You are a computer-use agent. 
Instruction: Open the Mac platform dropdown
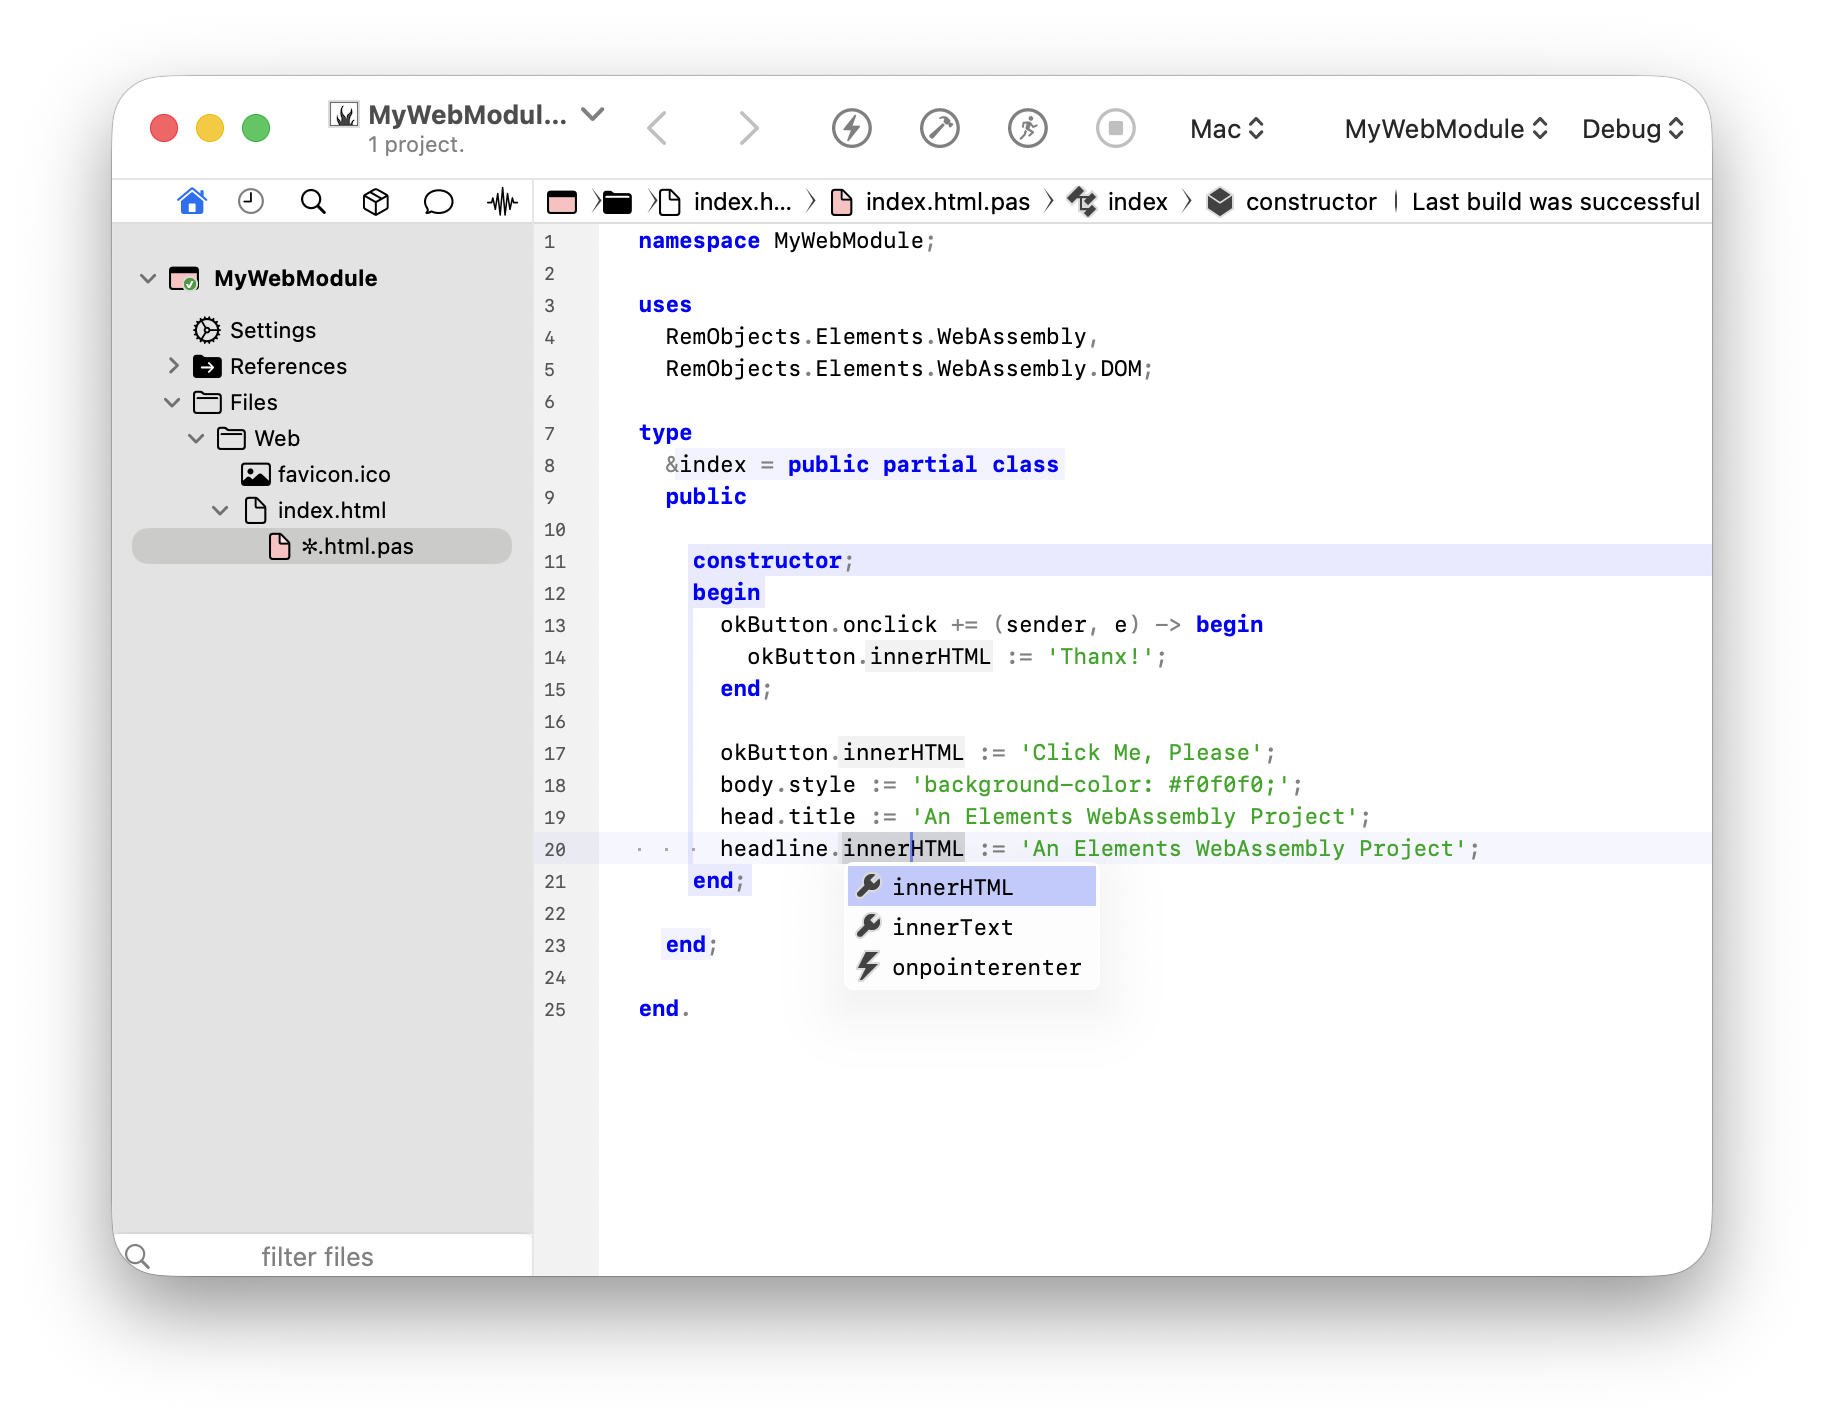click(x=1227, y=129)
